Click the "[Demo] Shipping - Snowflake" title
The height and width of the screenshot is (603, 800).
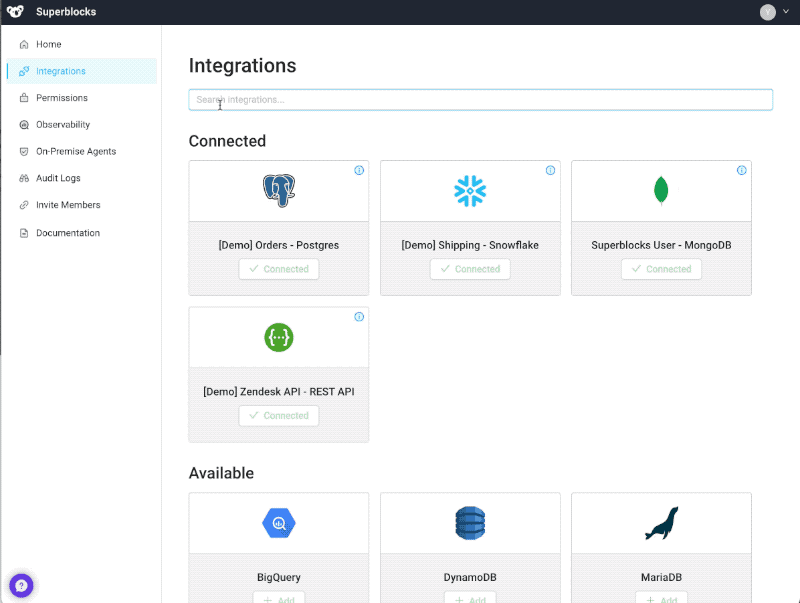coord(470,245)
